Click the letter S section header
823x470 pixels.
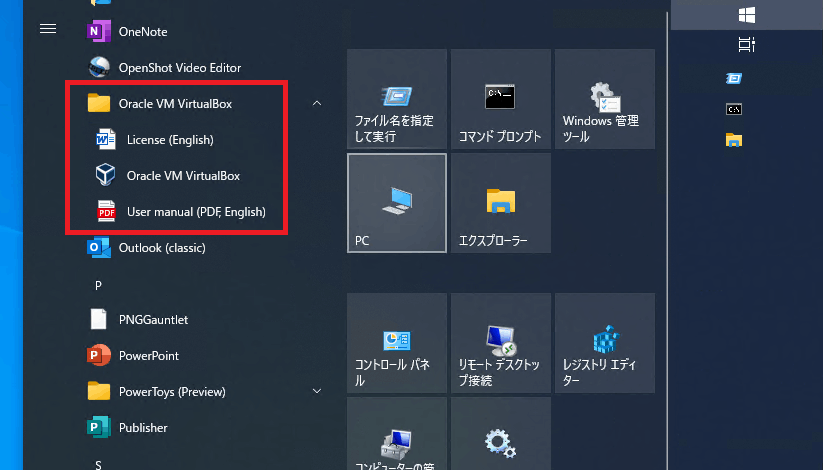(x=98, y=464)
